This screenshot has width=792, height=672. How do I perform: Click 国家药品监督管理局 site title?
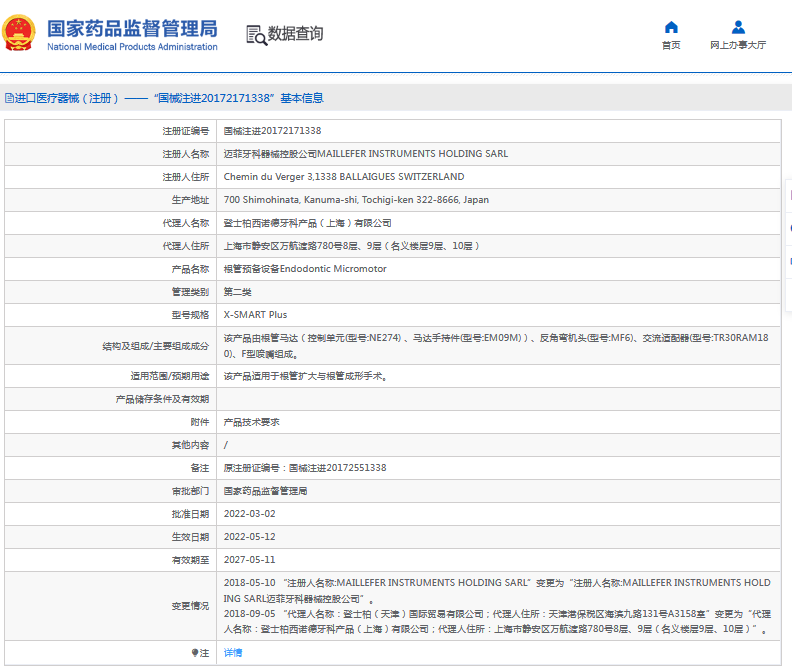tap(132, 29)
